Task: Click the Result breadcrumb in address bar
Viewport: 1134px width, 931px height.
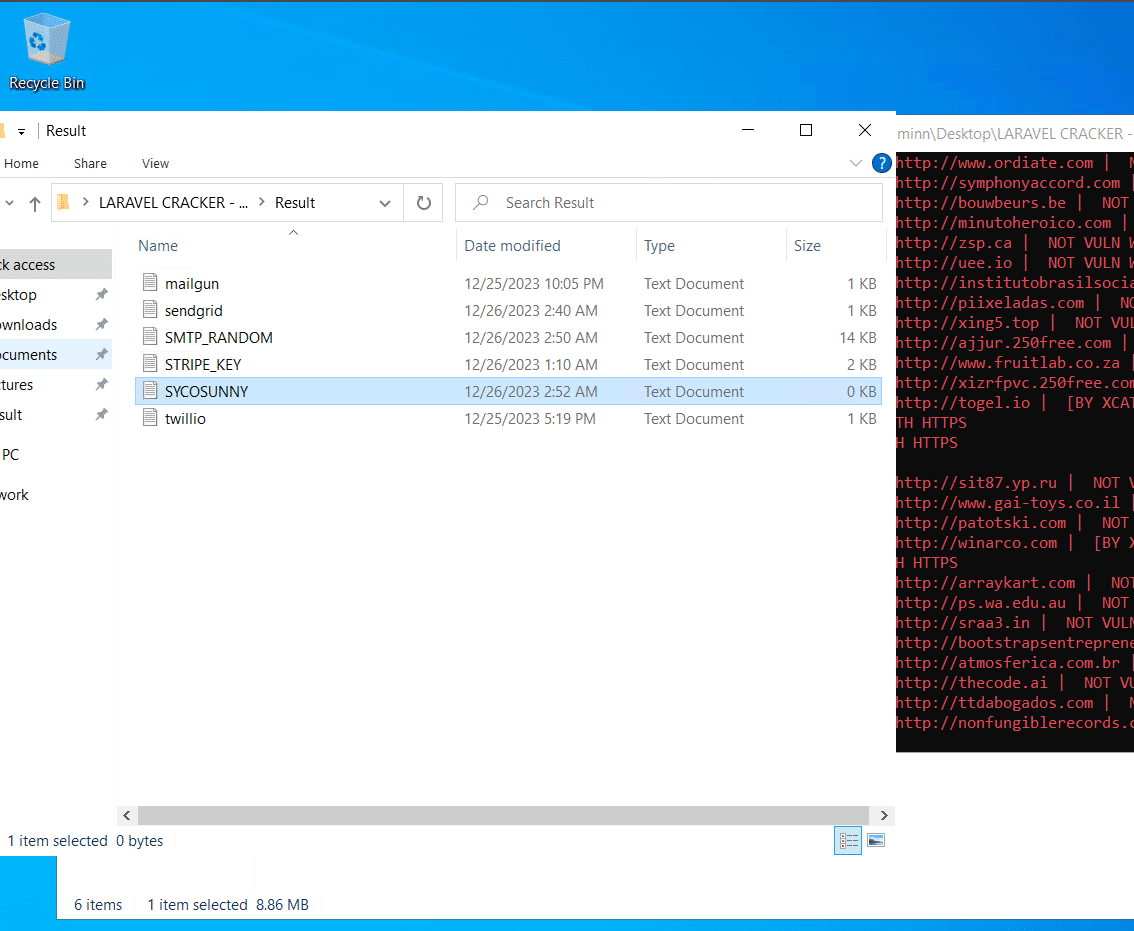Action: (295, 203)
